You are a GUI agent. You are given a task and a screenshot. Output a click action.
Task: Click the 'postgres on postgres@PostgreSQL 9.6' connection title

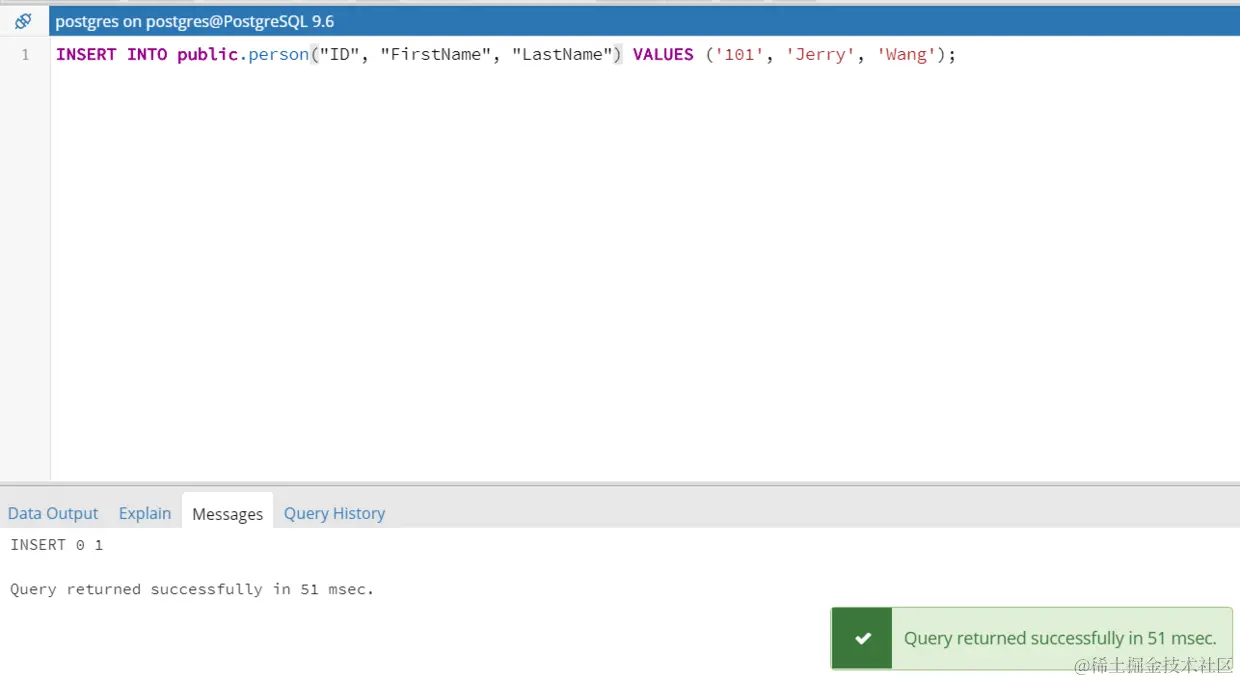(x=195, y=21)
